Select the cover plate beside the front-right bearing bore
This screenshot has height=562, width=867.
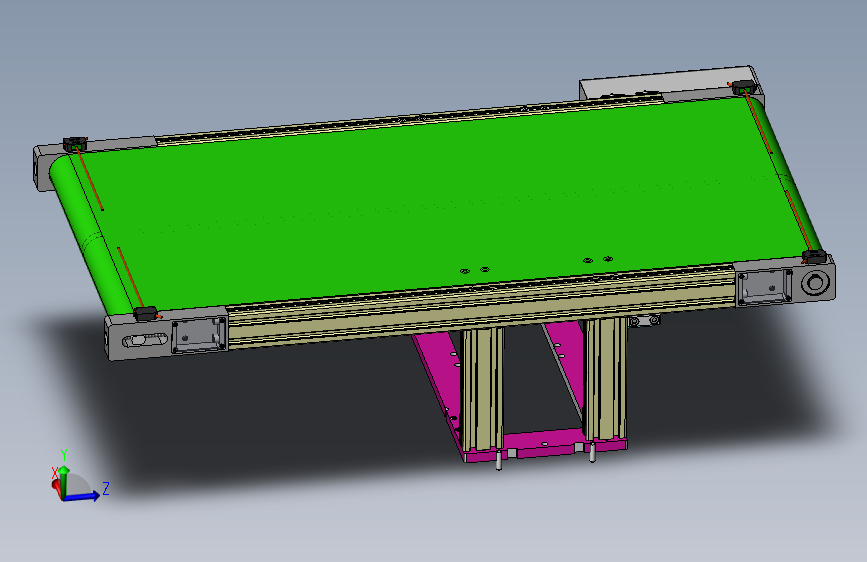click(765, 287)
